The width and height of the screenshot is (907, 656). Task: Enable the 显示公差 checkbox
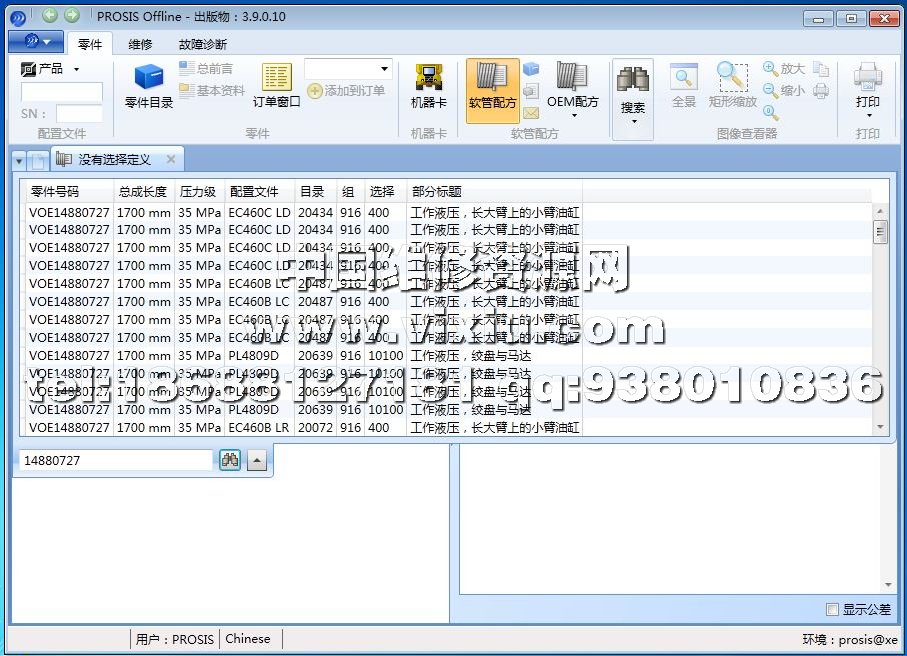point(833,609)
